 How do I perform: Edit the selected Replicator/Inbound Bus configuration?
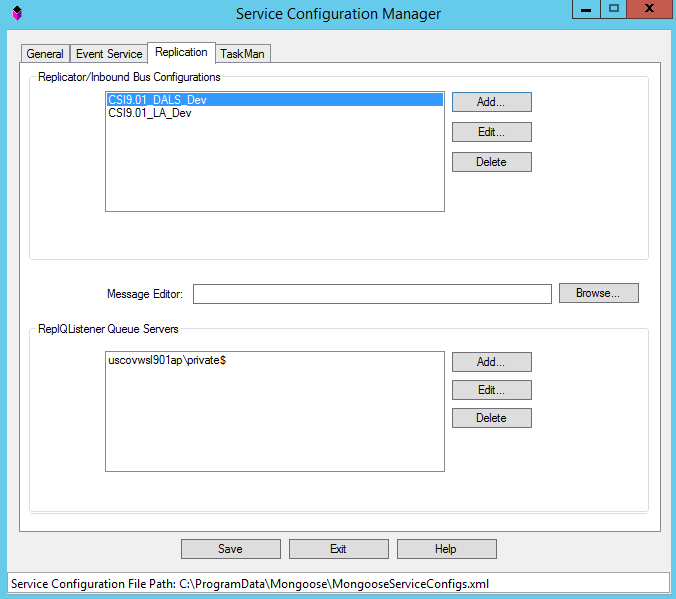coord(491,132)
